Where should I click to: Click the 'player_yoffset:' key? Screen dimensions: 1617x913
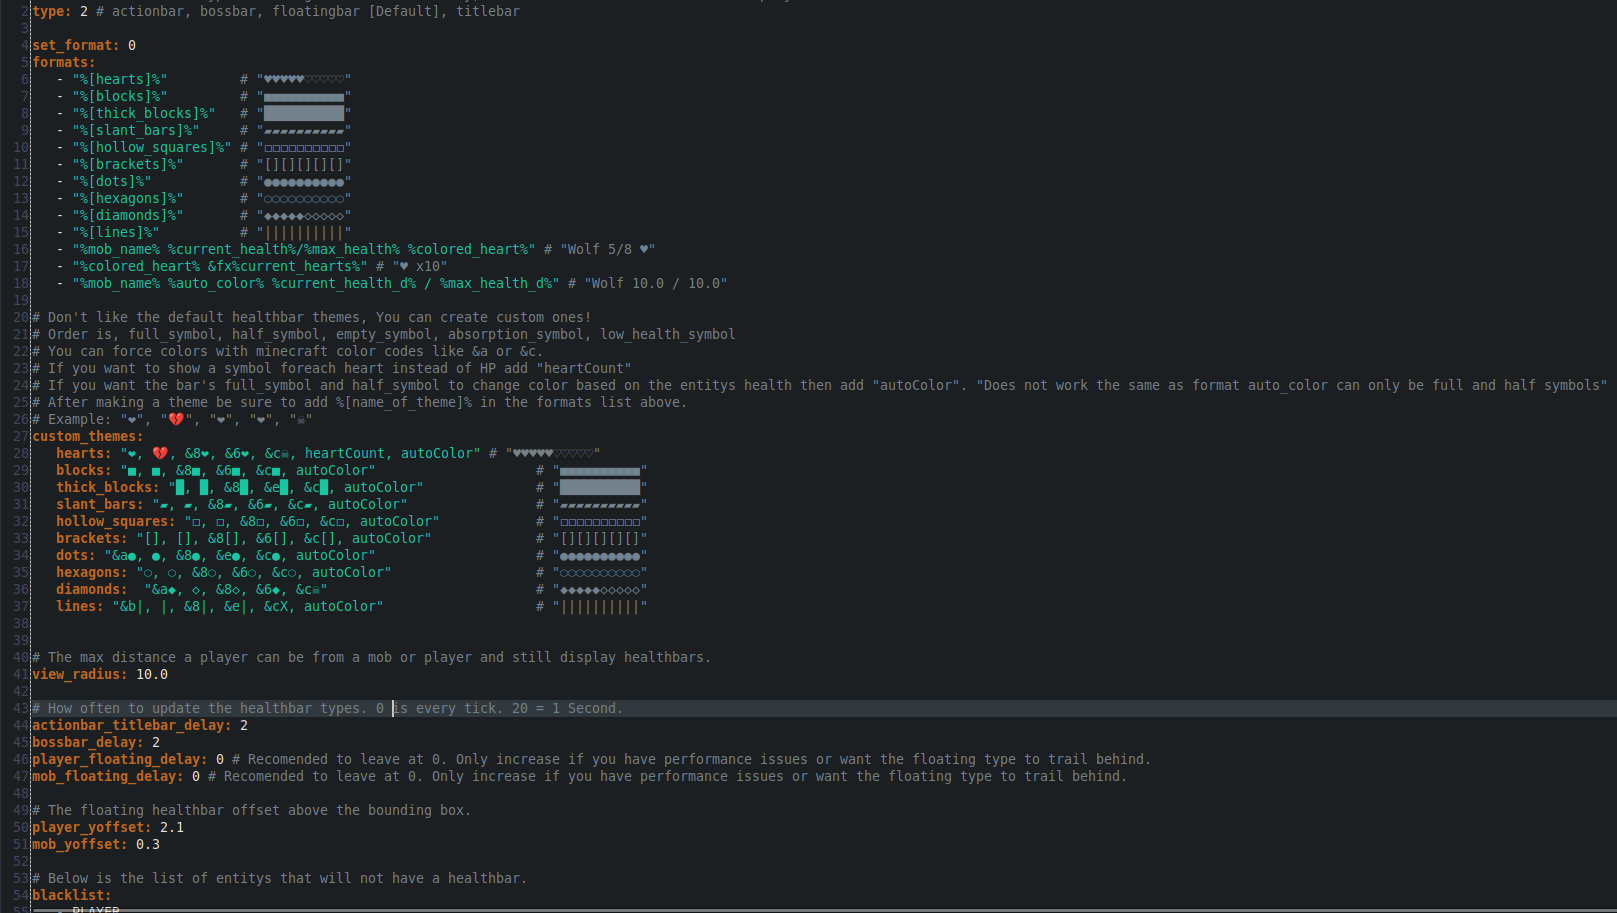[x=92, y=827]
